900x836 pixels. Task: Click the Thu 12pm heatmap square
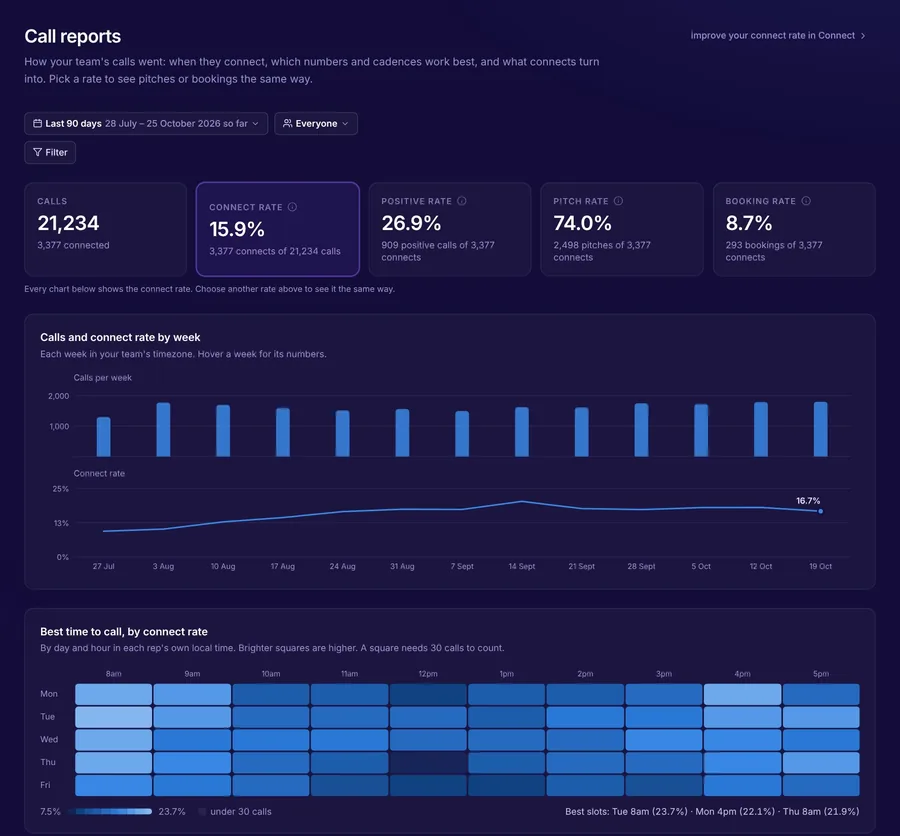[428, 763]
